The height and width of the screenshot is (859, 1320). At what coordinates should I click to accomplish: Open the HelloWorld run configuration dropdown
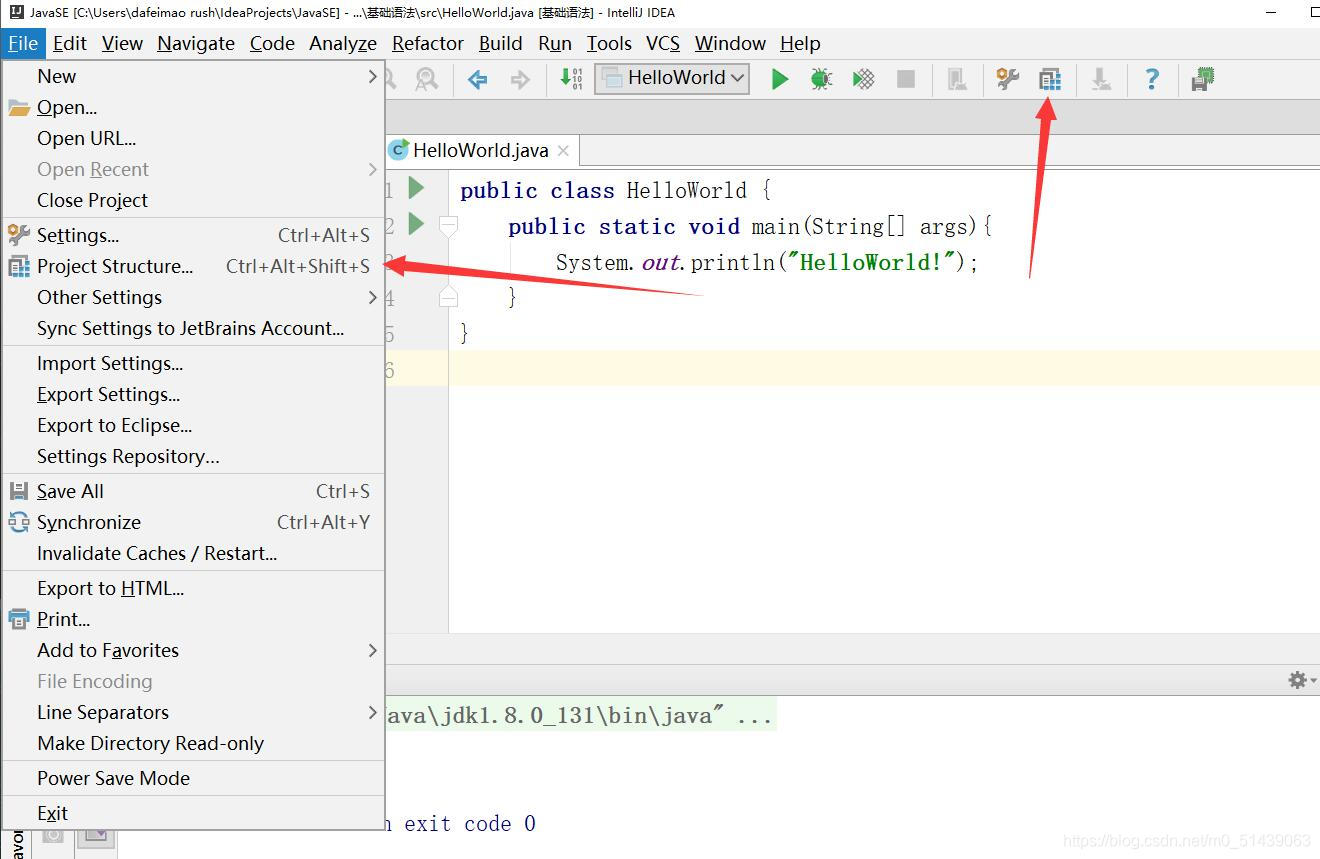tap(672, 78)
